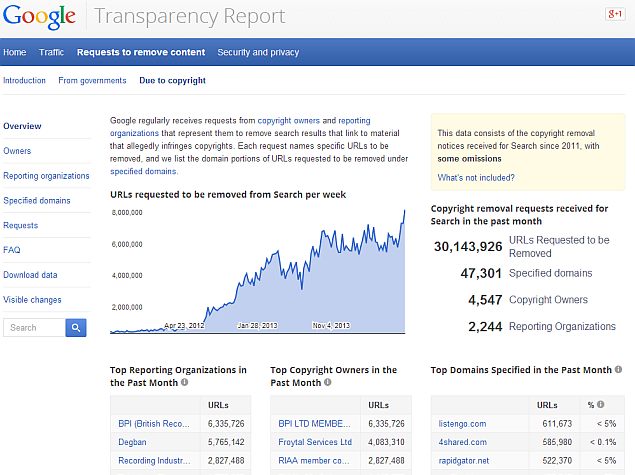Open Recording Industr... organization link
Screen dimensions: 635x475
(154, 460)
